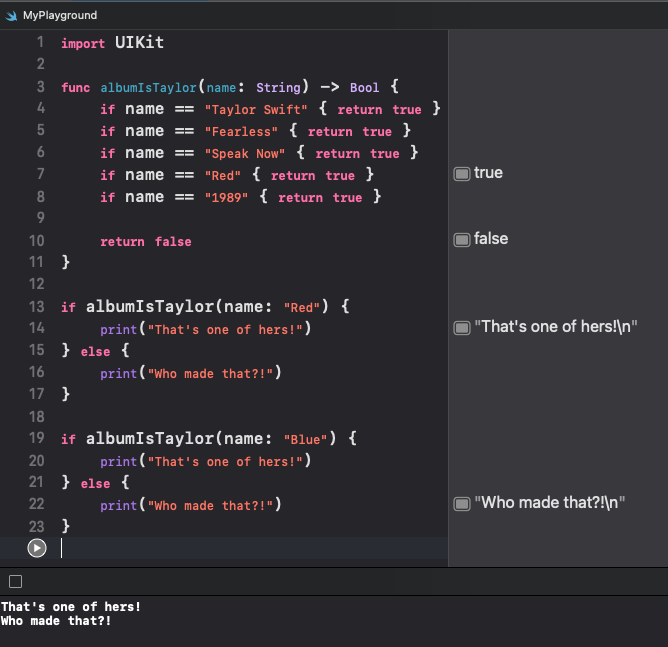The image size is (668, 647).
Task: Click line number 23 in the gutter
Action: click(x=37, y=527)
